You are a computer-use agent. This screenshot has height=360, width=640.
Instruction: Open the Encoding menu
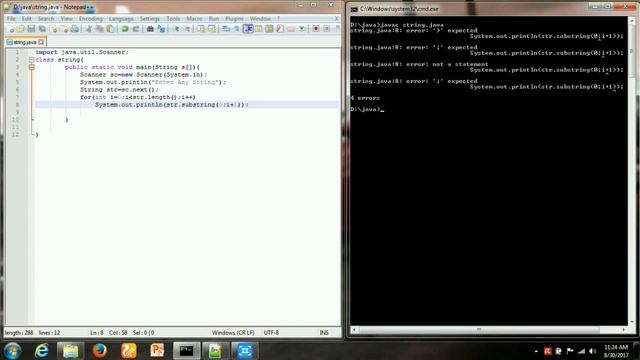(91, 19)
